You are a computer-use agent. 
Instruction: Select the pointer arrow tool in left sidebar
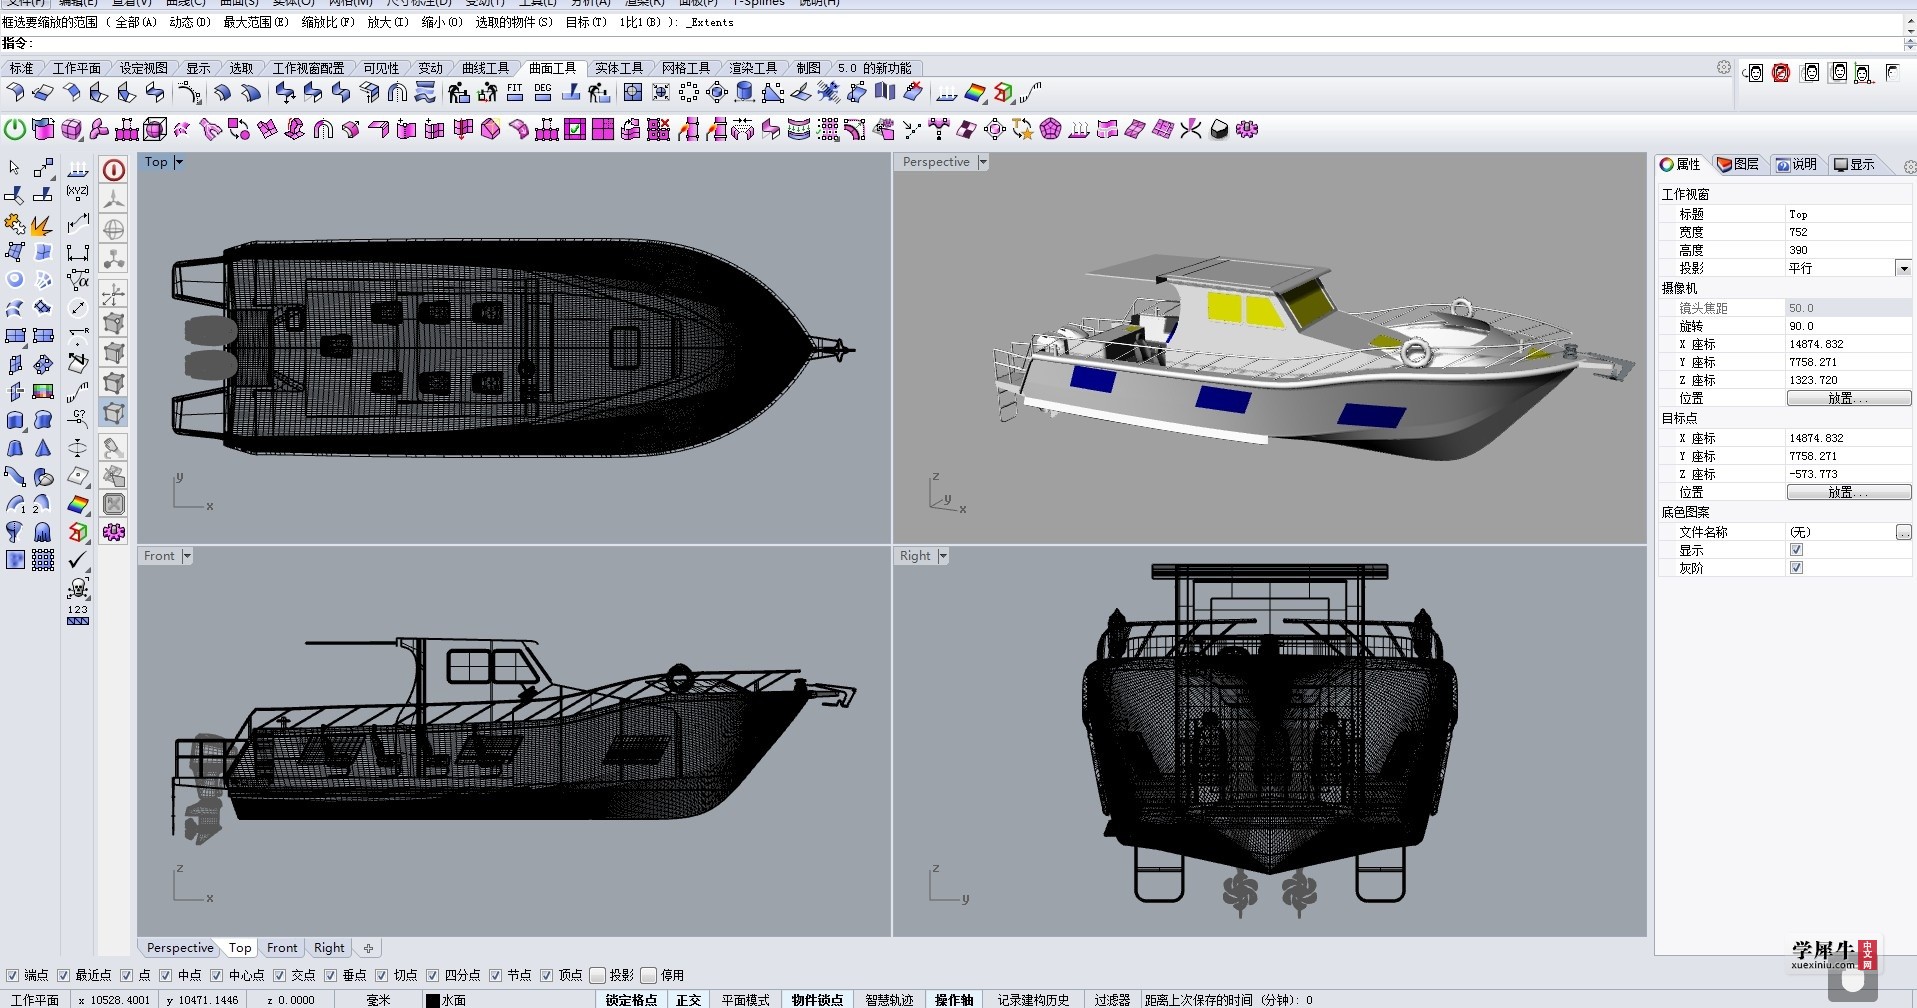[14, 168]
